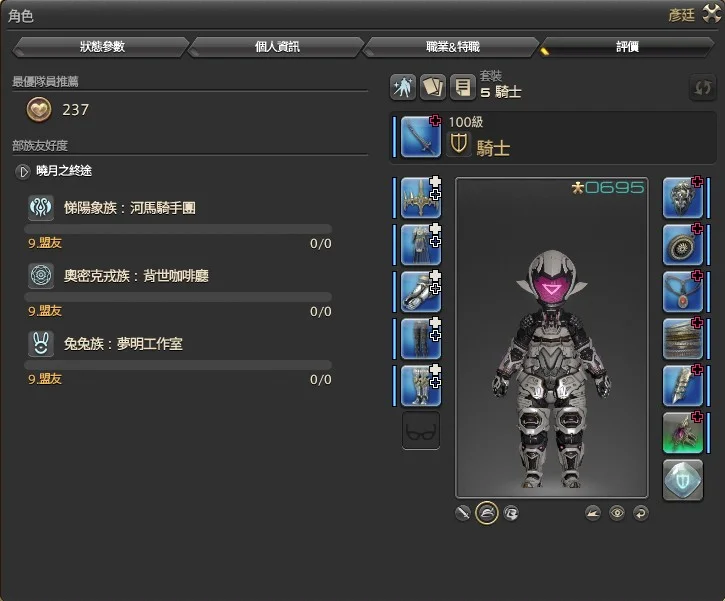Reset the character preview with return arrow

point(640,513)
